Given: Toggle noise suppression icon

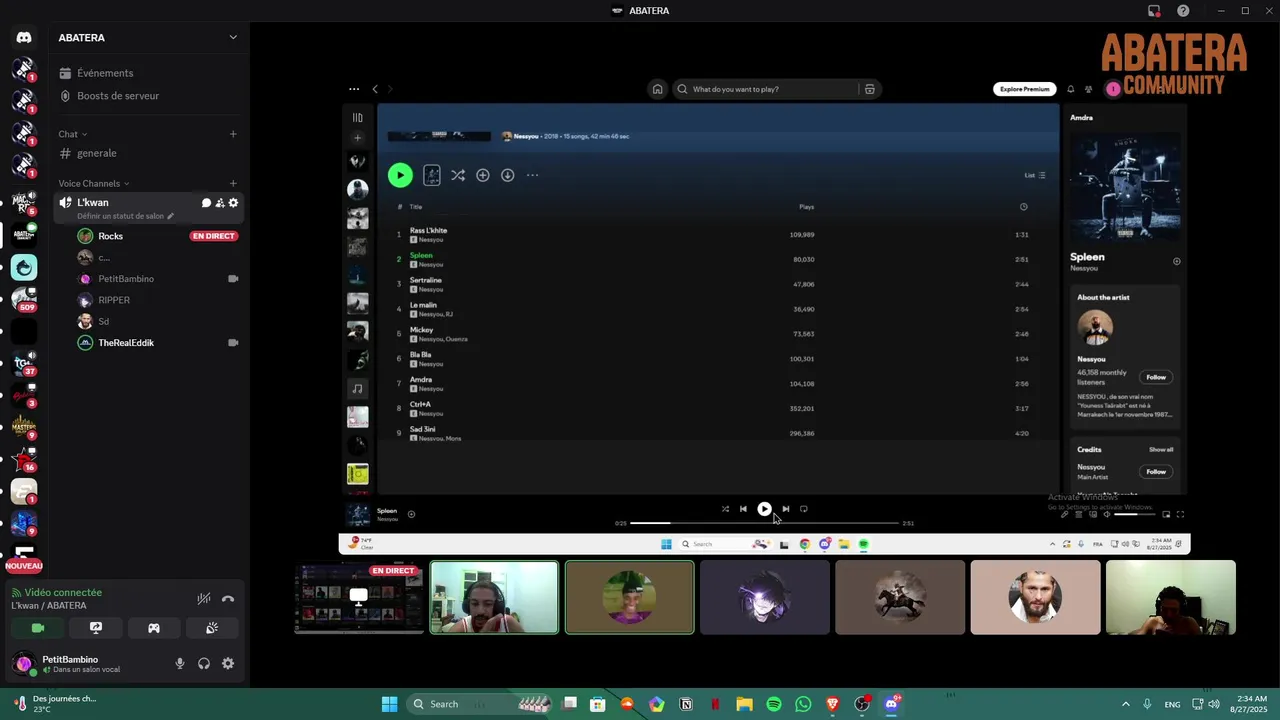Looking at the screenshot, I should pos(204,599).
